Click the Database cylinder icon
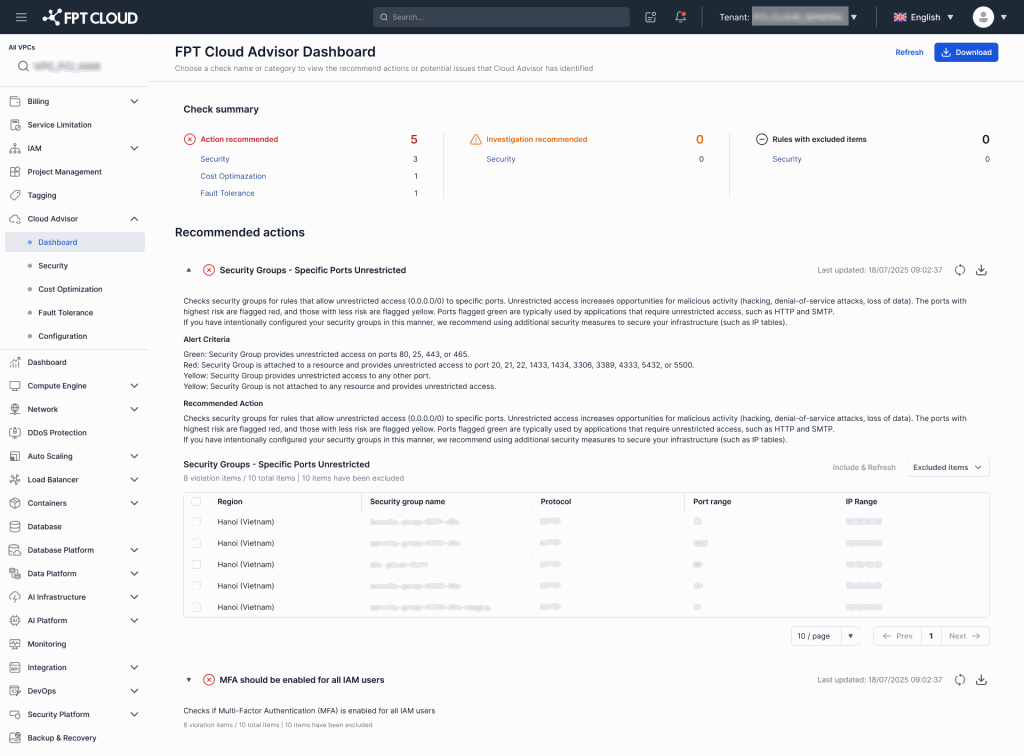1024x756 pixels. click(15, 527)
